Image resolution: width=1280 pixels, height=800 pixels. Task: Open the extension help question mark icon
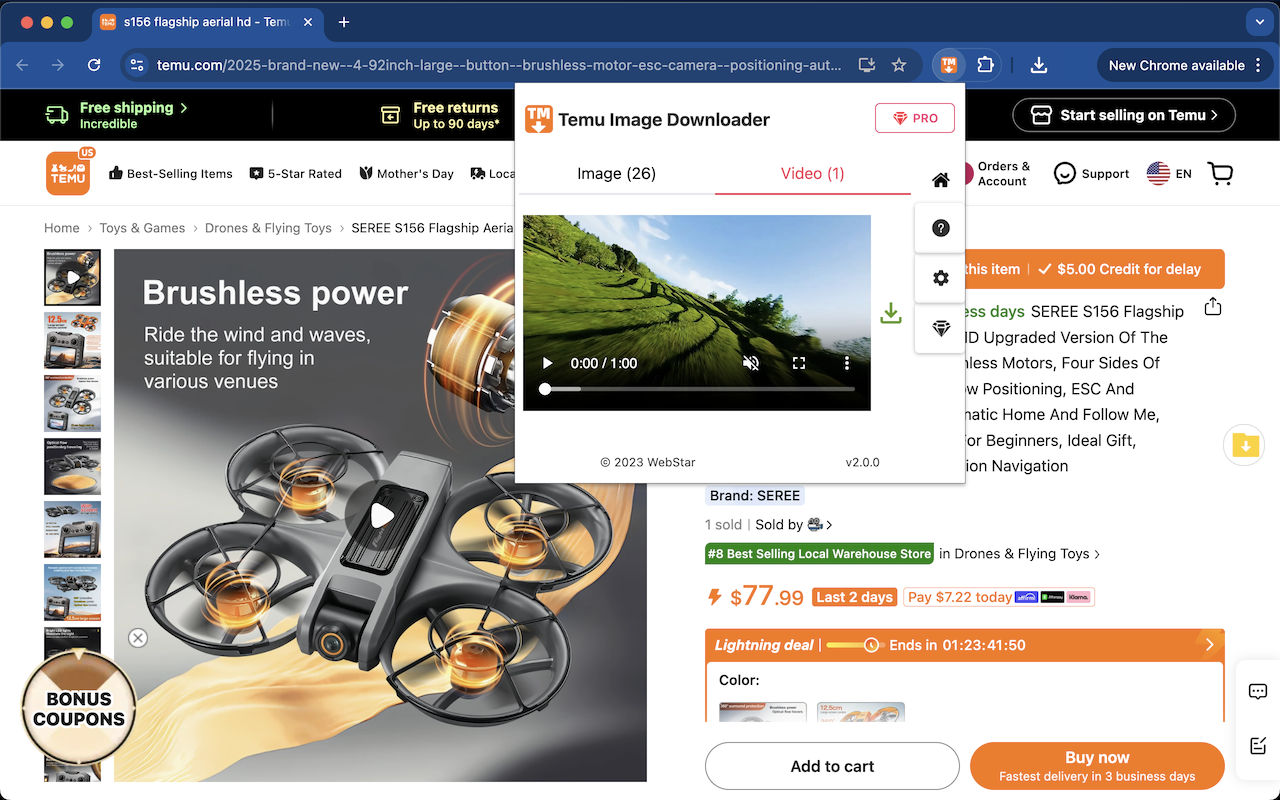[x=940, y=227]
